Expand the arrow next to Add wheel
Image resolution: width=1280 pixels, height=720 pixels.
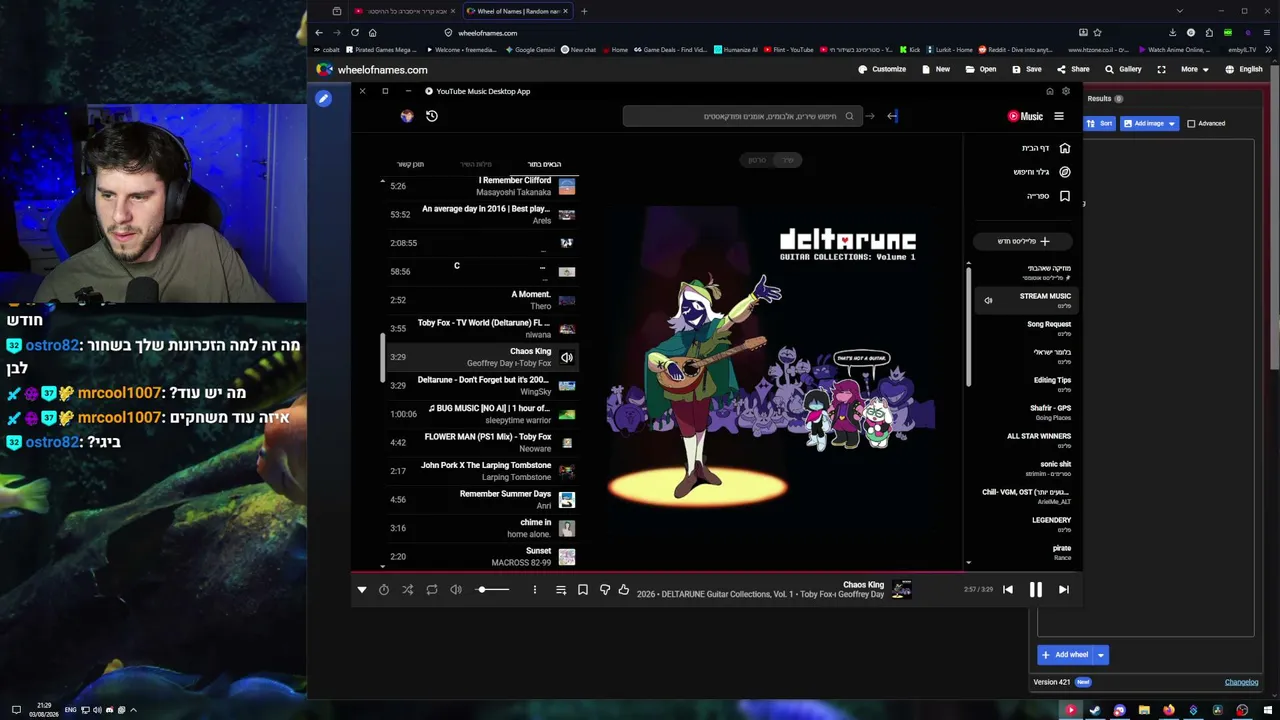1100,655
